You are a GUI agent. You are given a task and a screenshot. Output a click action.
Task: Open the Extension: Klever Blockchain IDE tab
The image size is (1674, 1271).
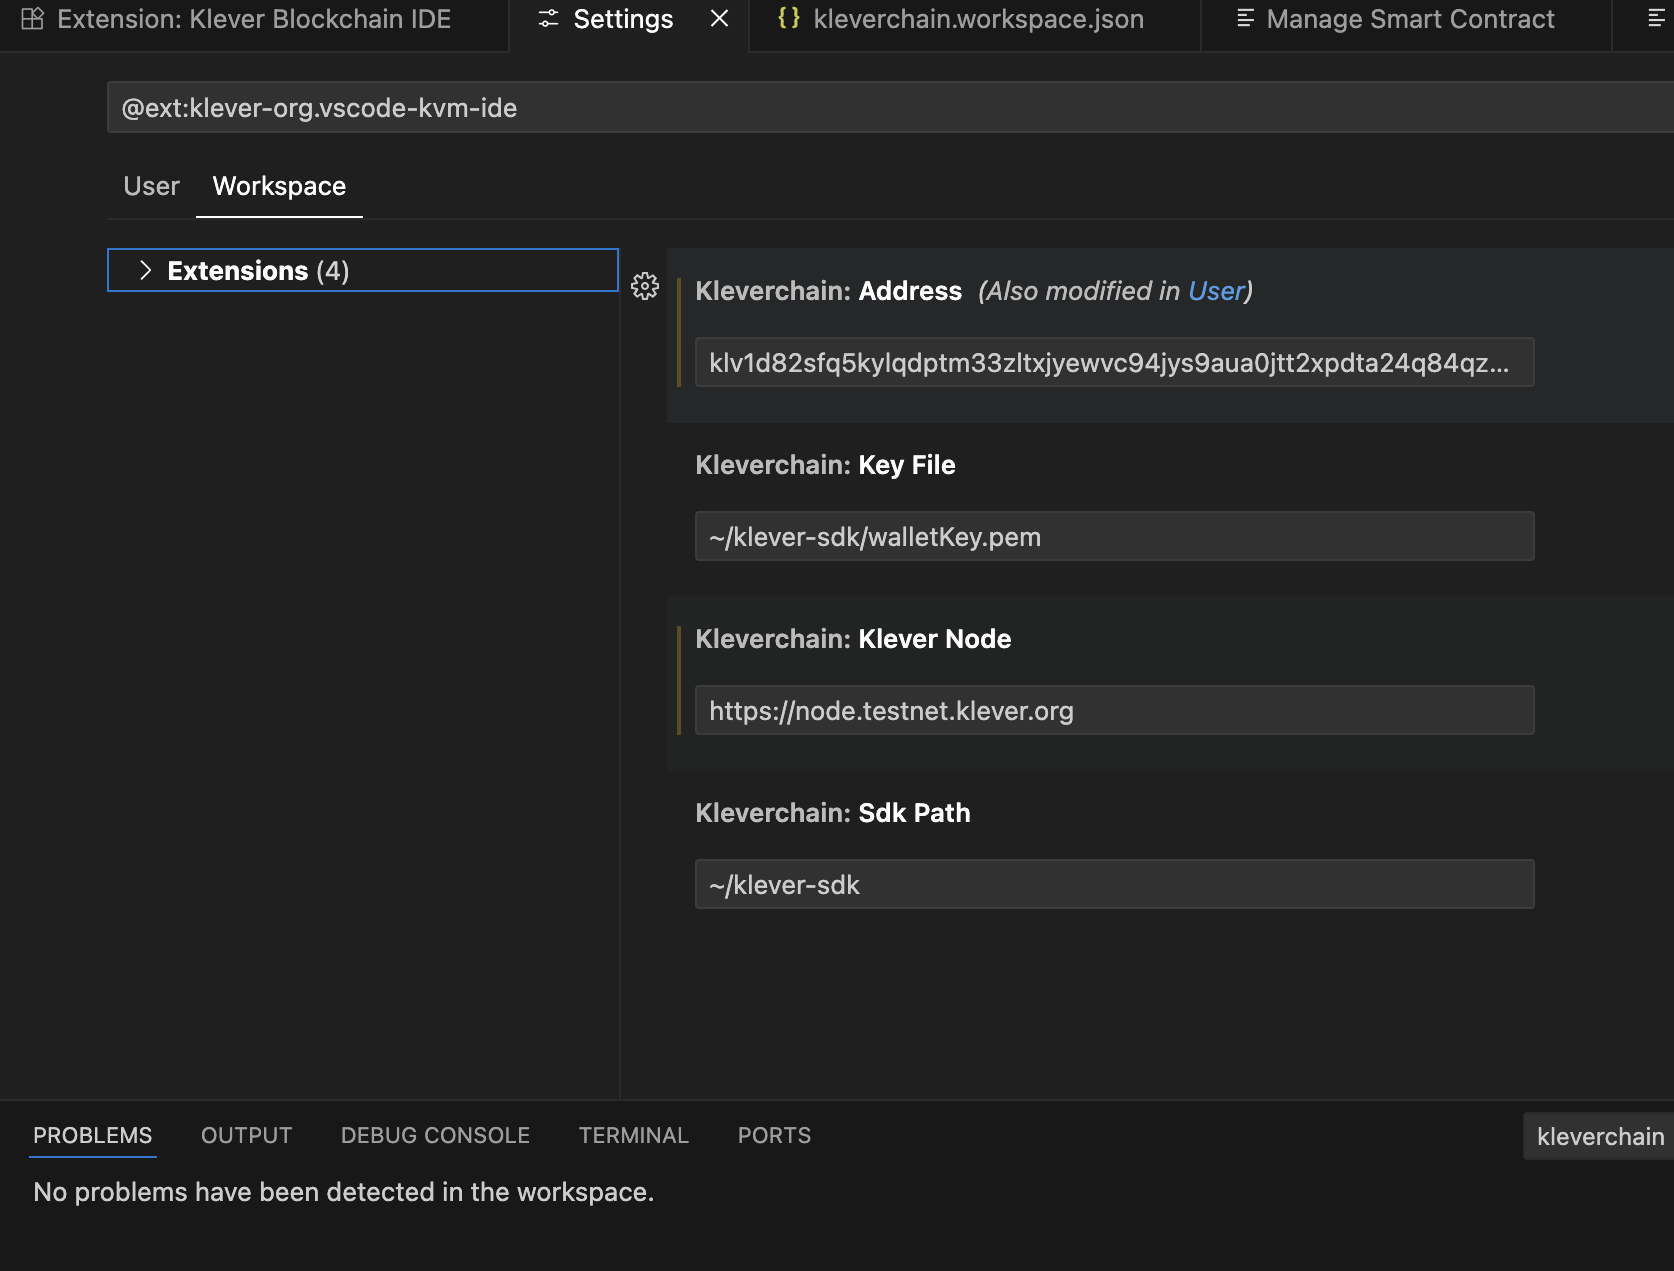254,19
